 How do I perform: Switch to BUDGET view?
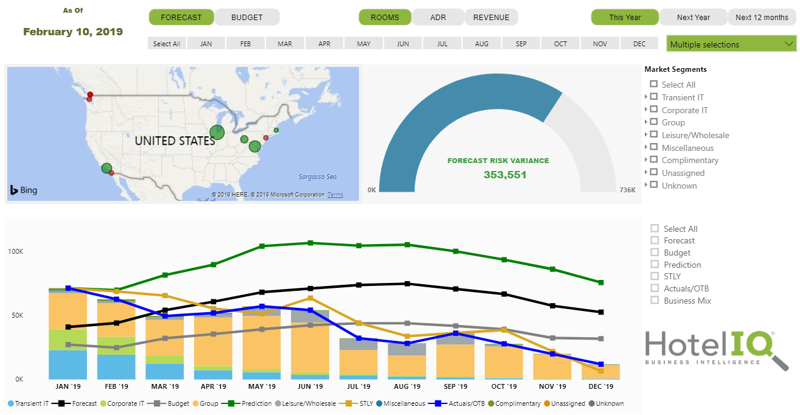[x=247, y=17]
